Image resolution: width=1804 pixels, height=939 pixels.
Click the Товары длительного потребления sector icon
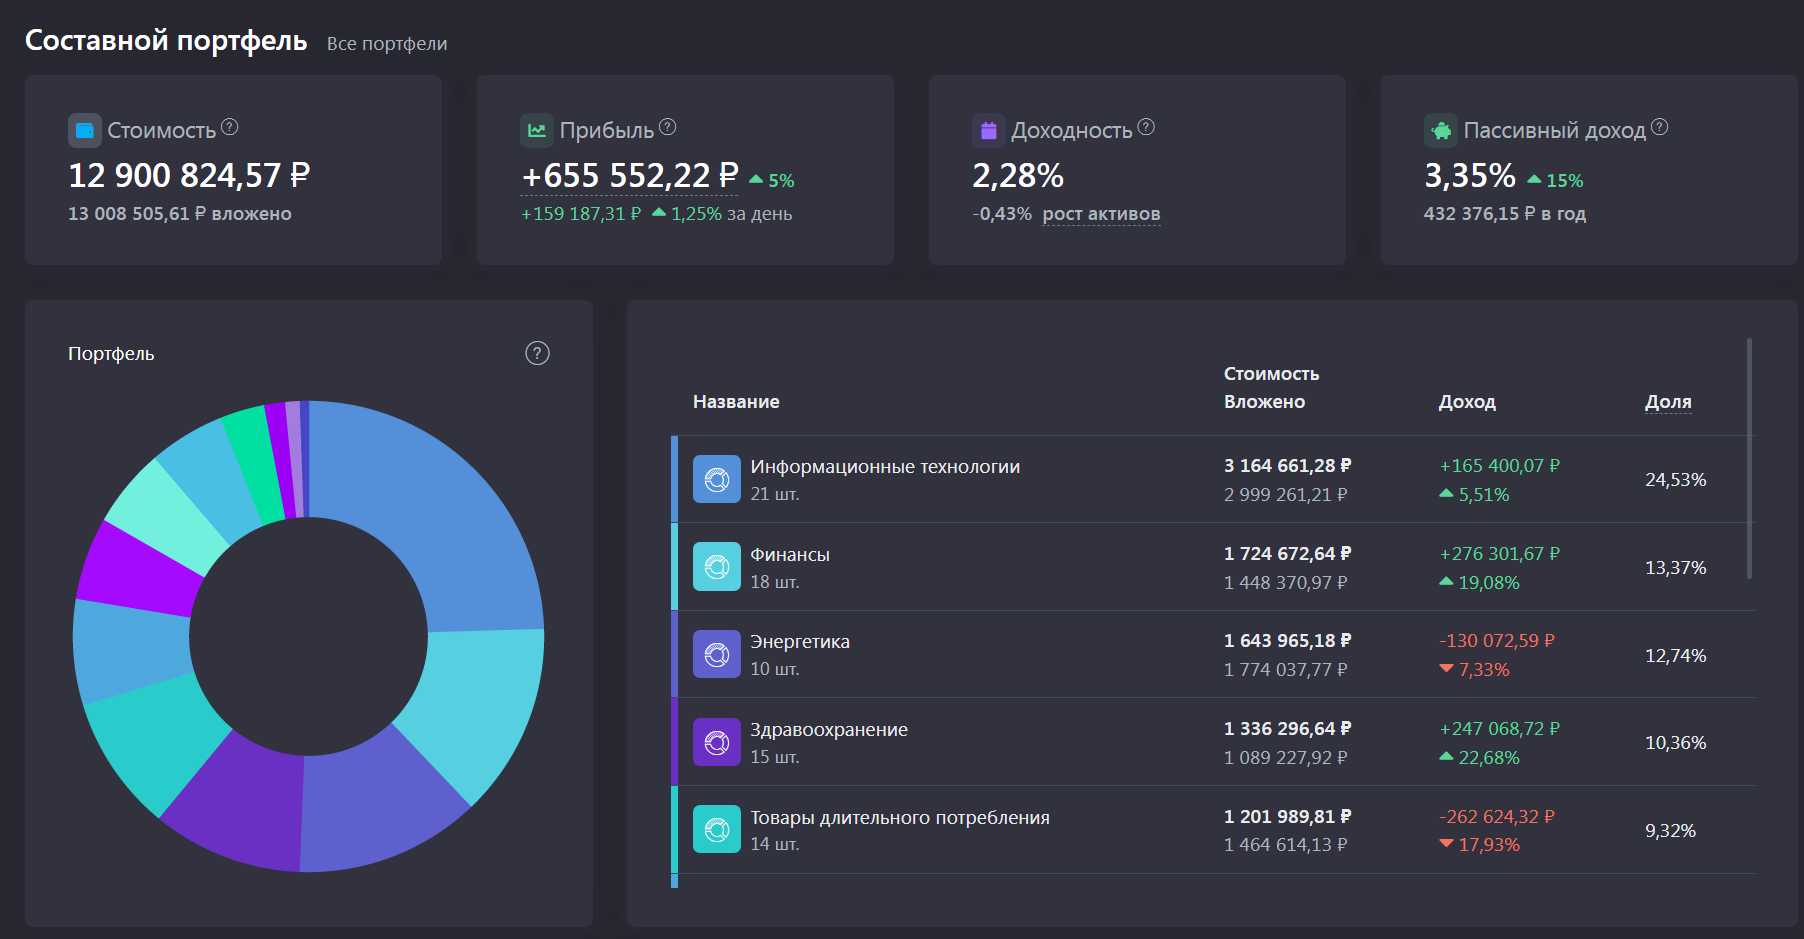717,829
